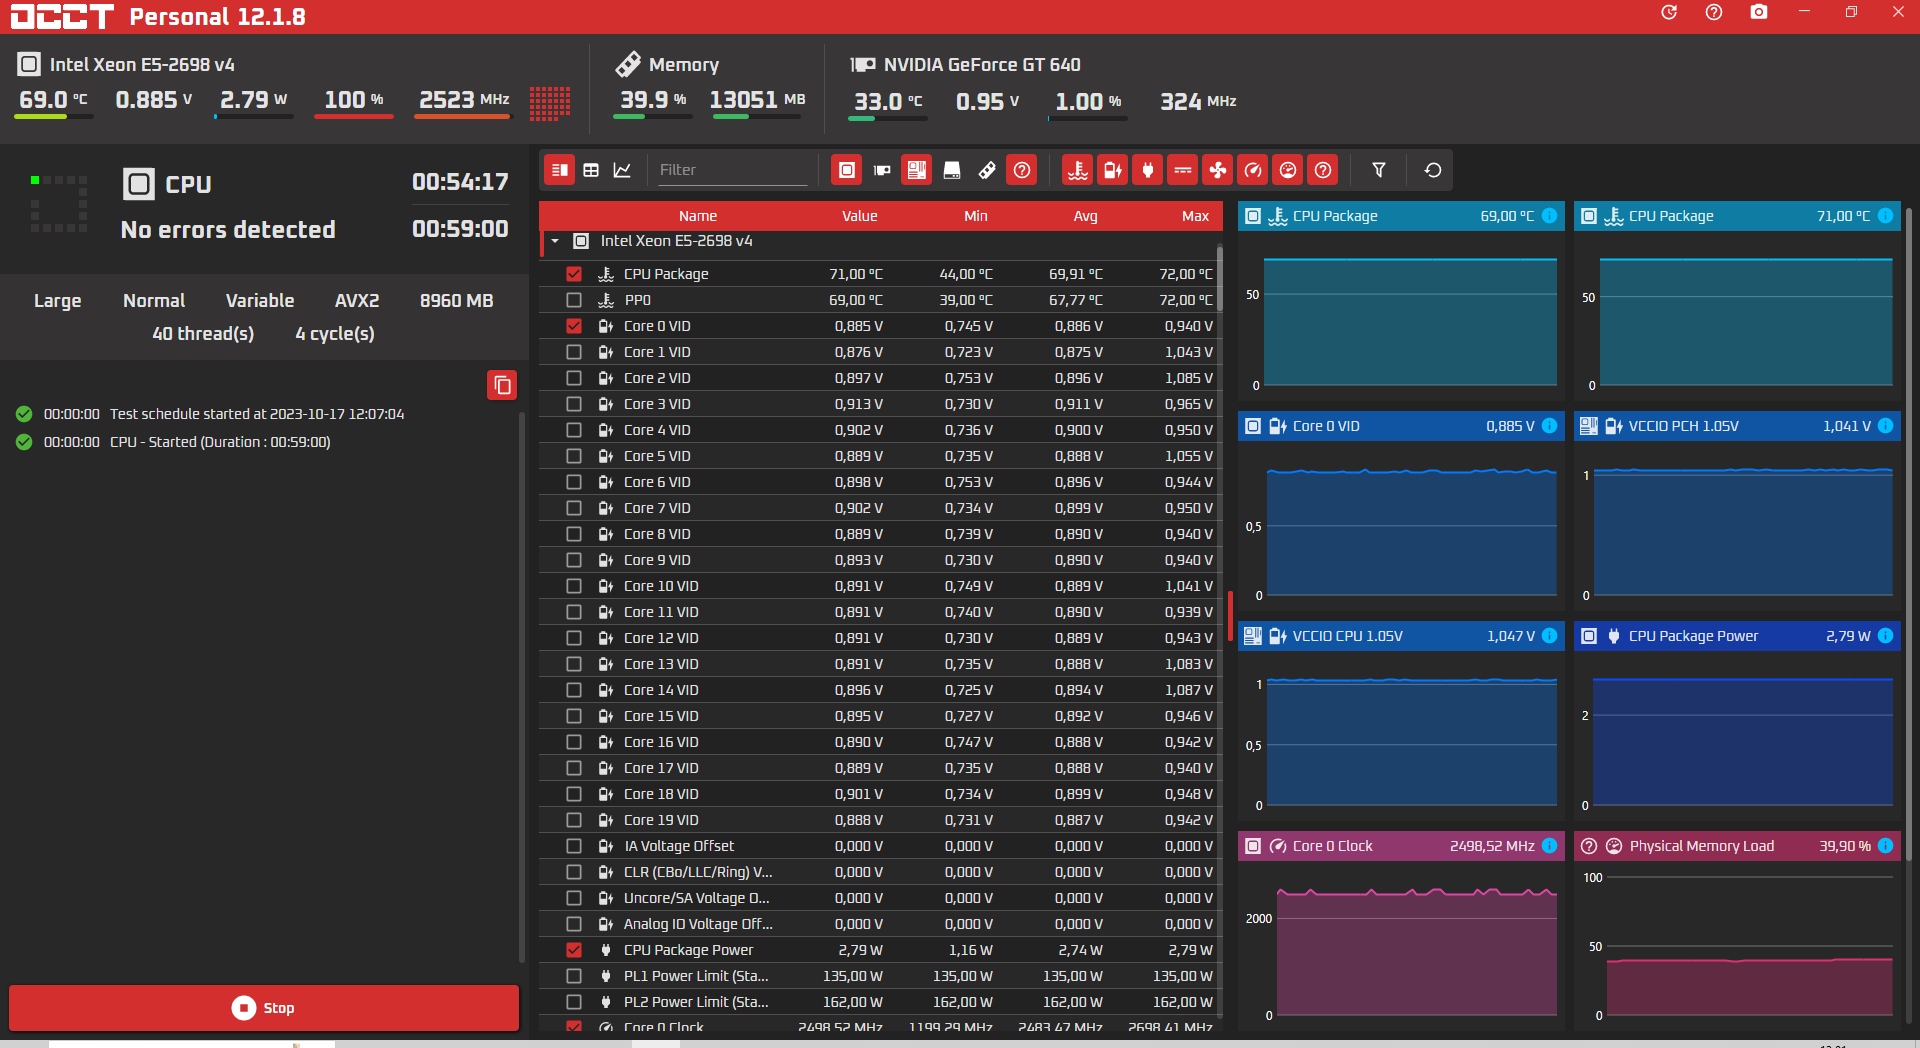Viewport: 1920px width, 1048px height.
Task: Click the update check icon in title bar
Action: [1669, 12]
